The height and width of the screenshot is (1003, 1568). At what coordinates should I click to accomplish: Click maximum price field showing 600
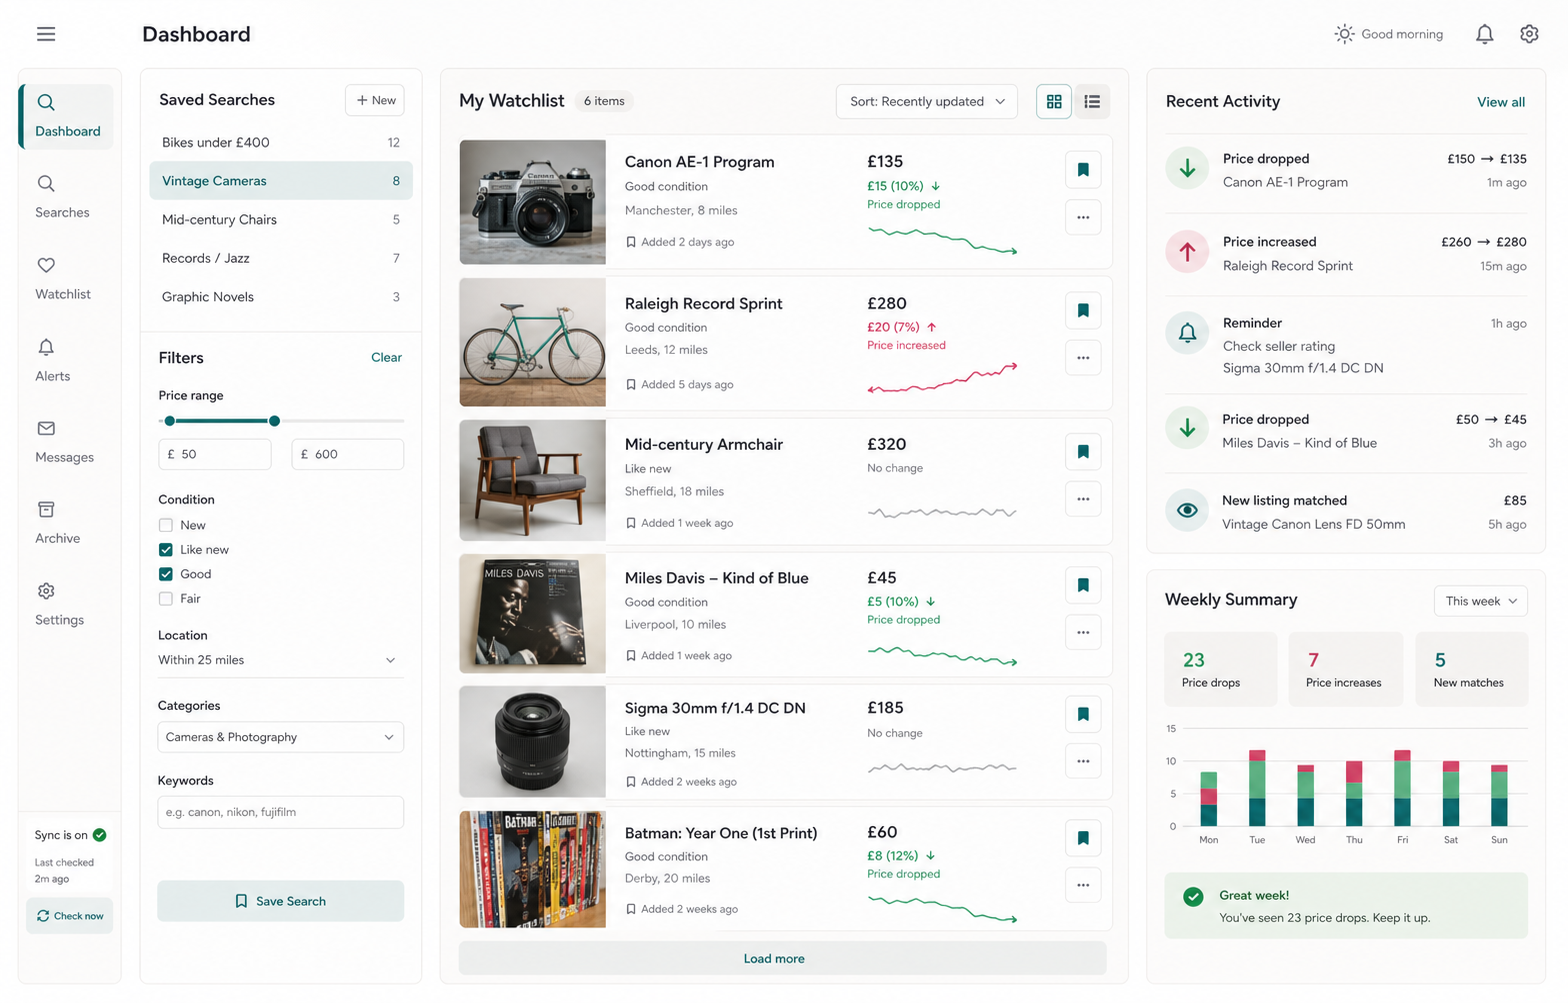pyautogui.click(x=348, y=454)
